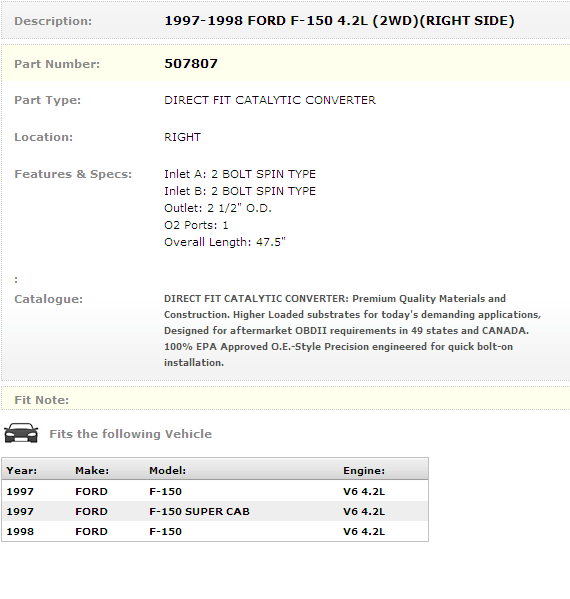Select the Outlet: 2 1/2" O.D. line

[x=218, y=208]
